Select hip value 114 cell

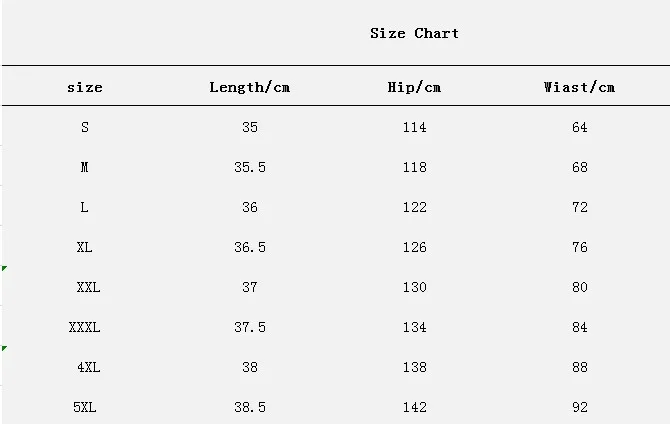tap(414, 127)
